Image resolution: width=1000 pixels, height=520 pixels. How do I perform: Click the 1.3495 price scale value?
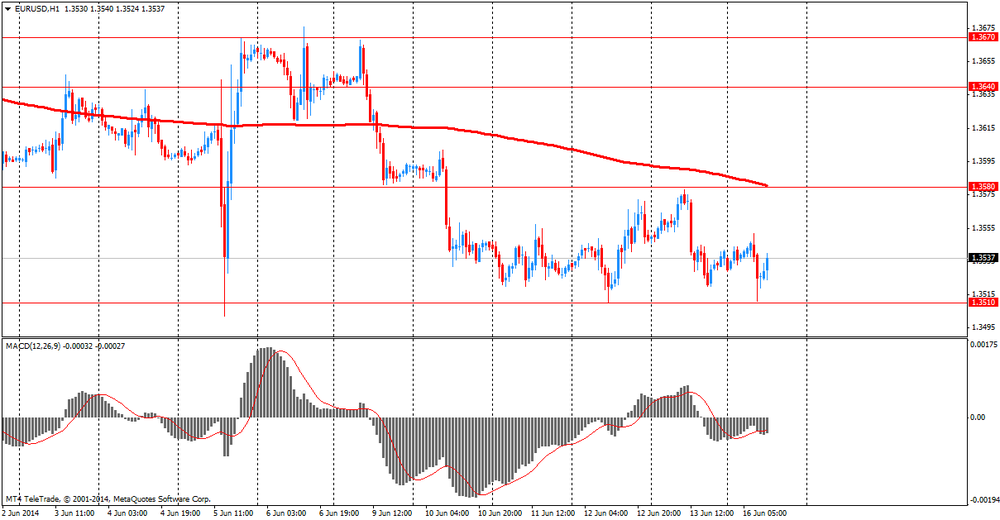(982, 327)
